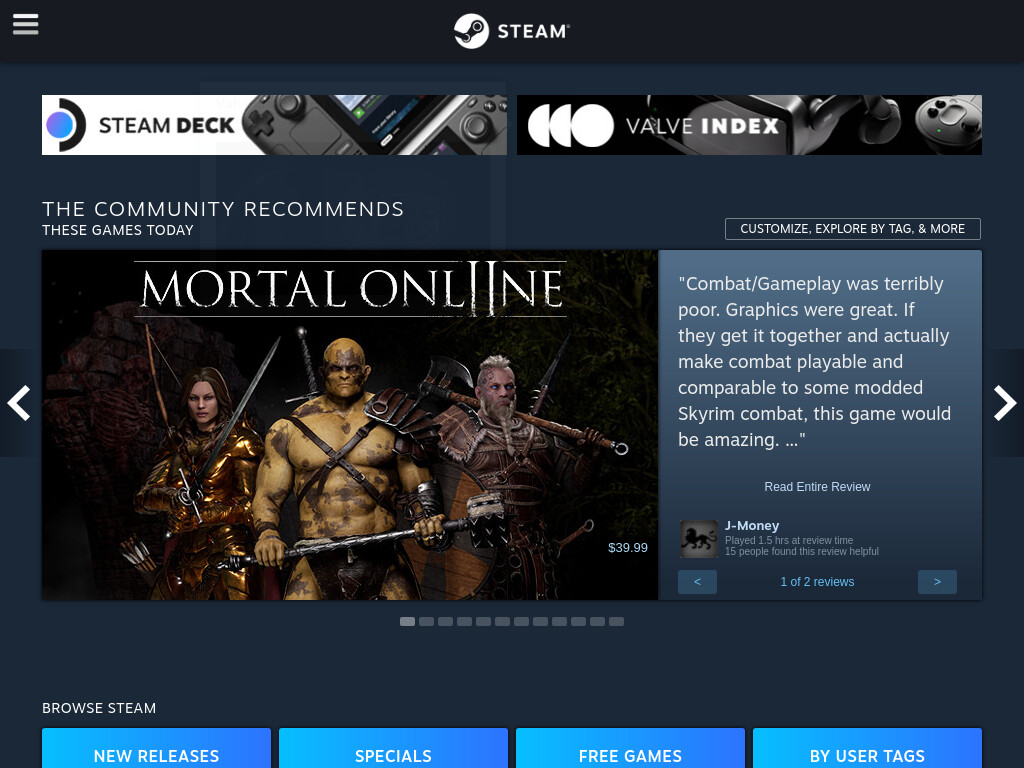This screenshot has height=768, width=1024.
Task: Open J-Money profile name link
Action: click(x=752, y=526)
